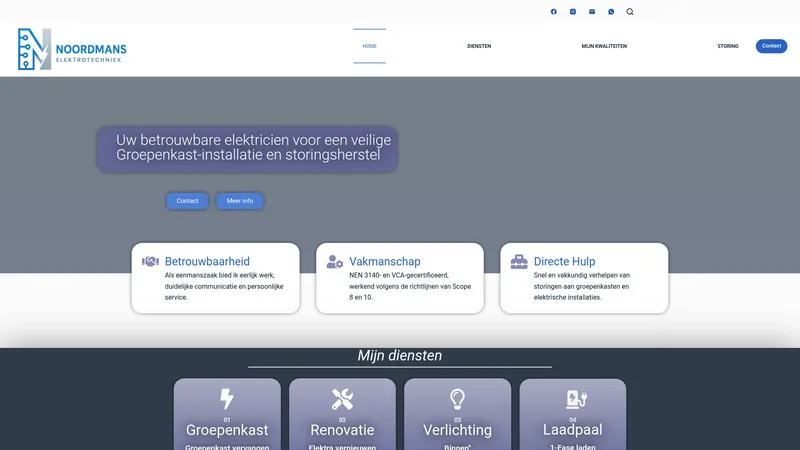Open the Diensten menu item
800x450 pixels.
[479, 46]
